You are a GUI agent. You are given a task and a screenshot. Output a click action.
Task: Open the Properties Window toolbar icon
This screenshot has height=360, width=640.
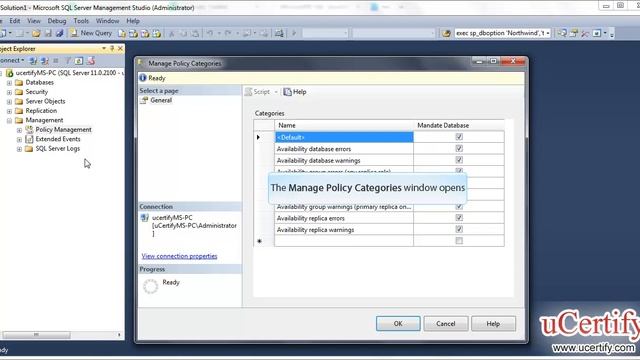[574, 33]
